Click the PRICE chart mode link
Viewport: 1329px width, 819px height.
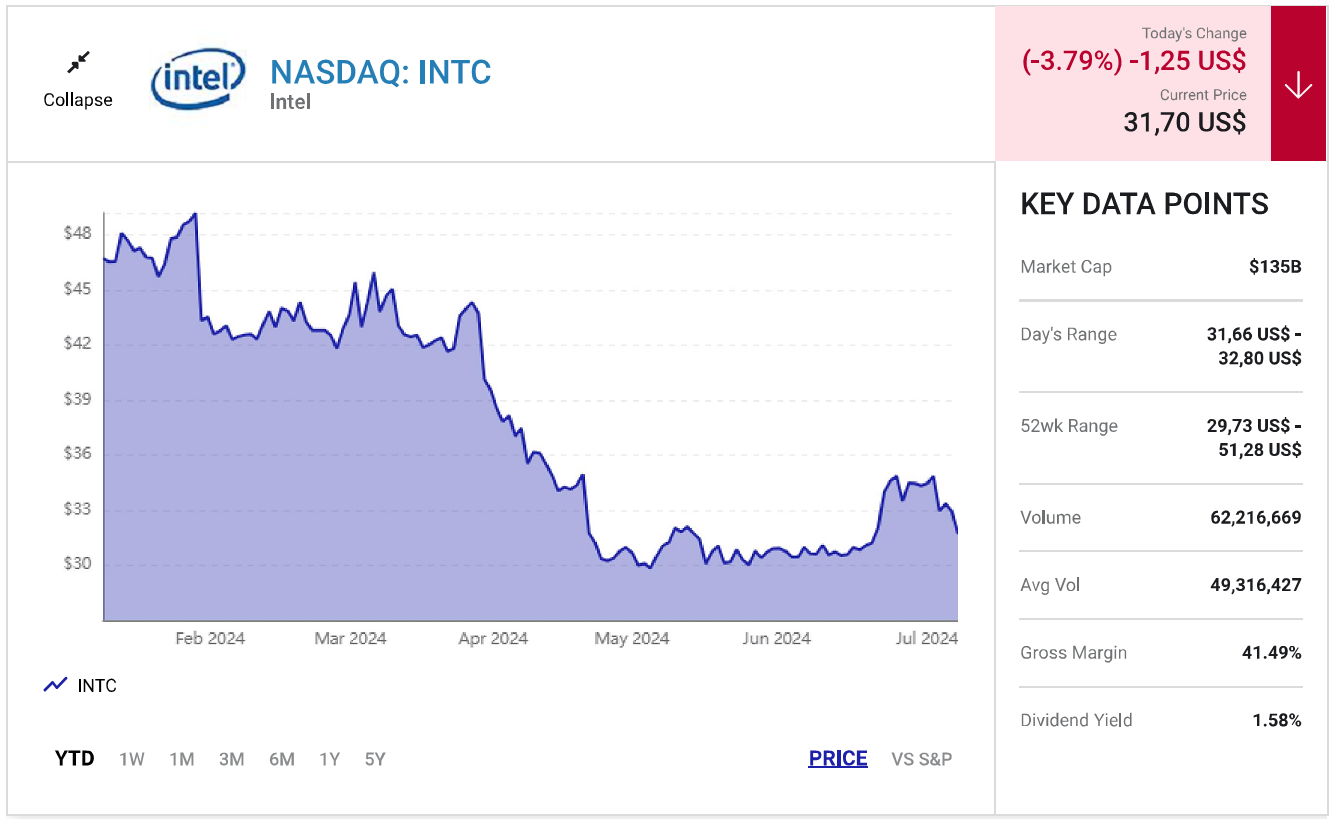point(838,759)
